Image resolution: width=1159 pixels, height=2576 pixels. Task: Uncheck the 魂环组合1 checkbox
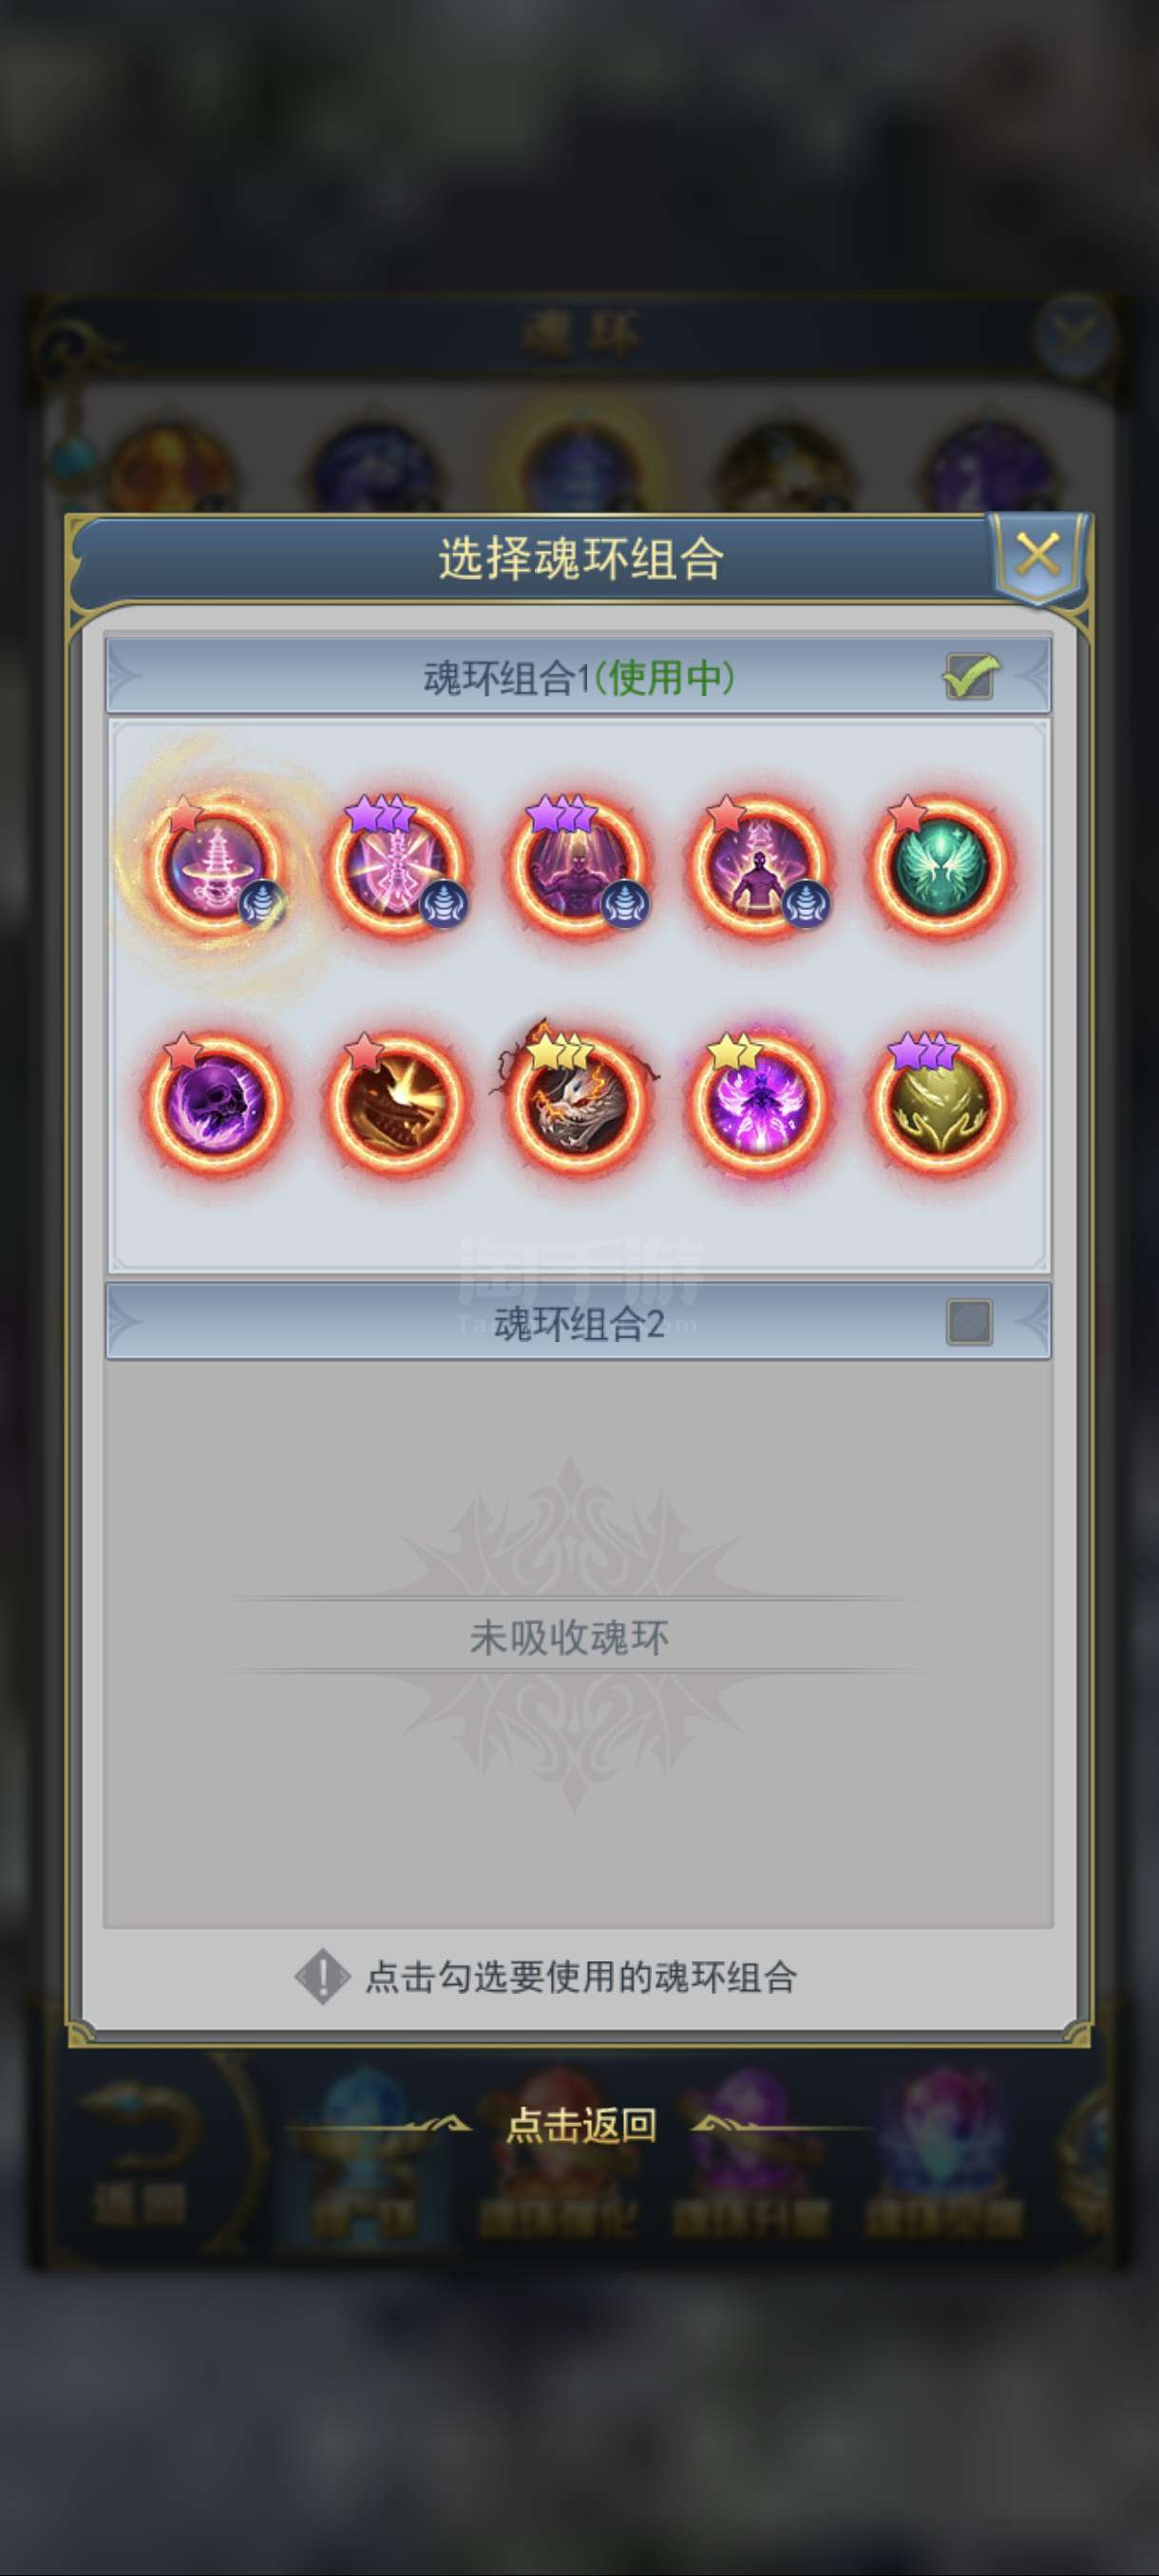click(x=970, y=677)
